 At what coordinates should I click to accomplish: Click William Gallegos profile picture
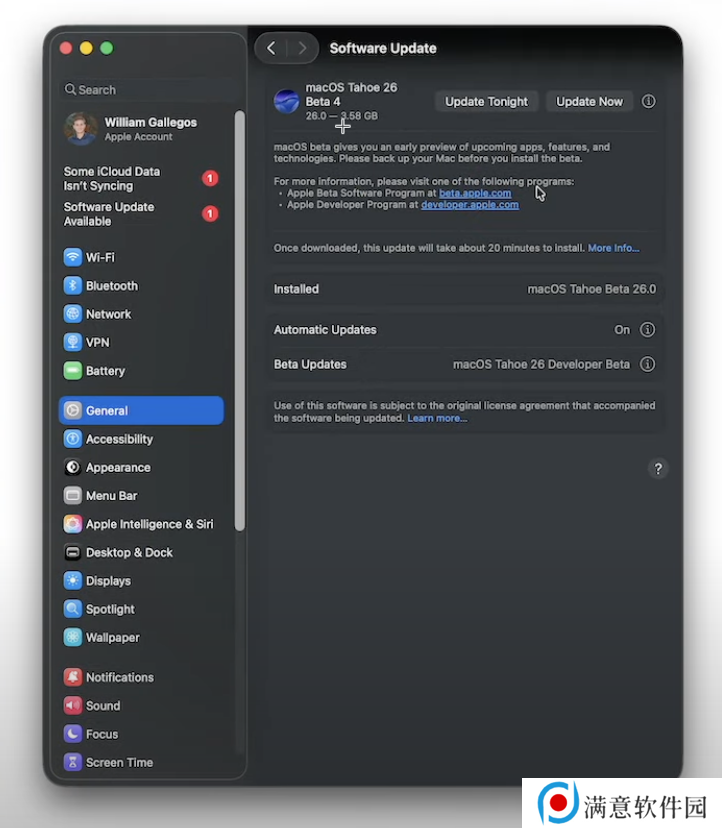pyautogui.click(x=81, y=129)
